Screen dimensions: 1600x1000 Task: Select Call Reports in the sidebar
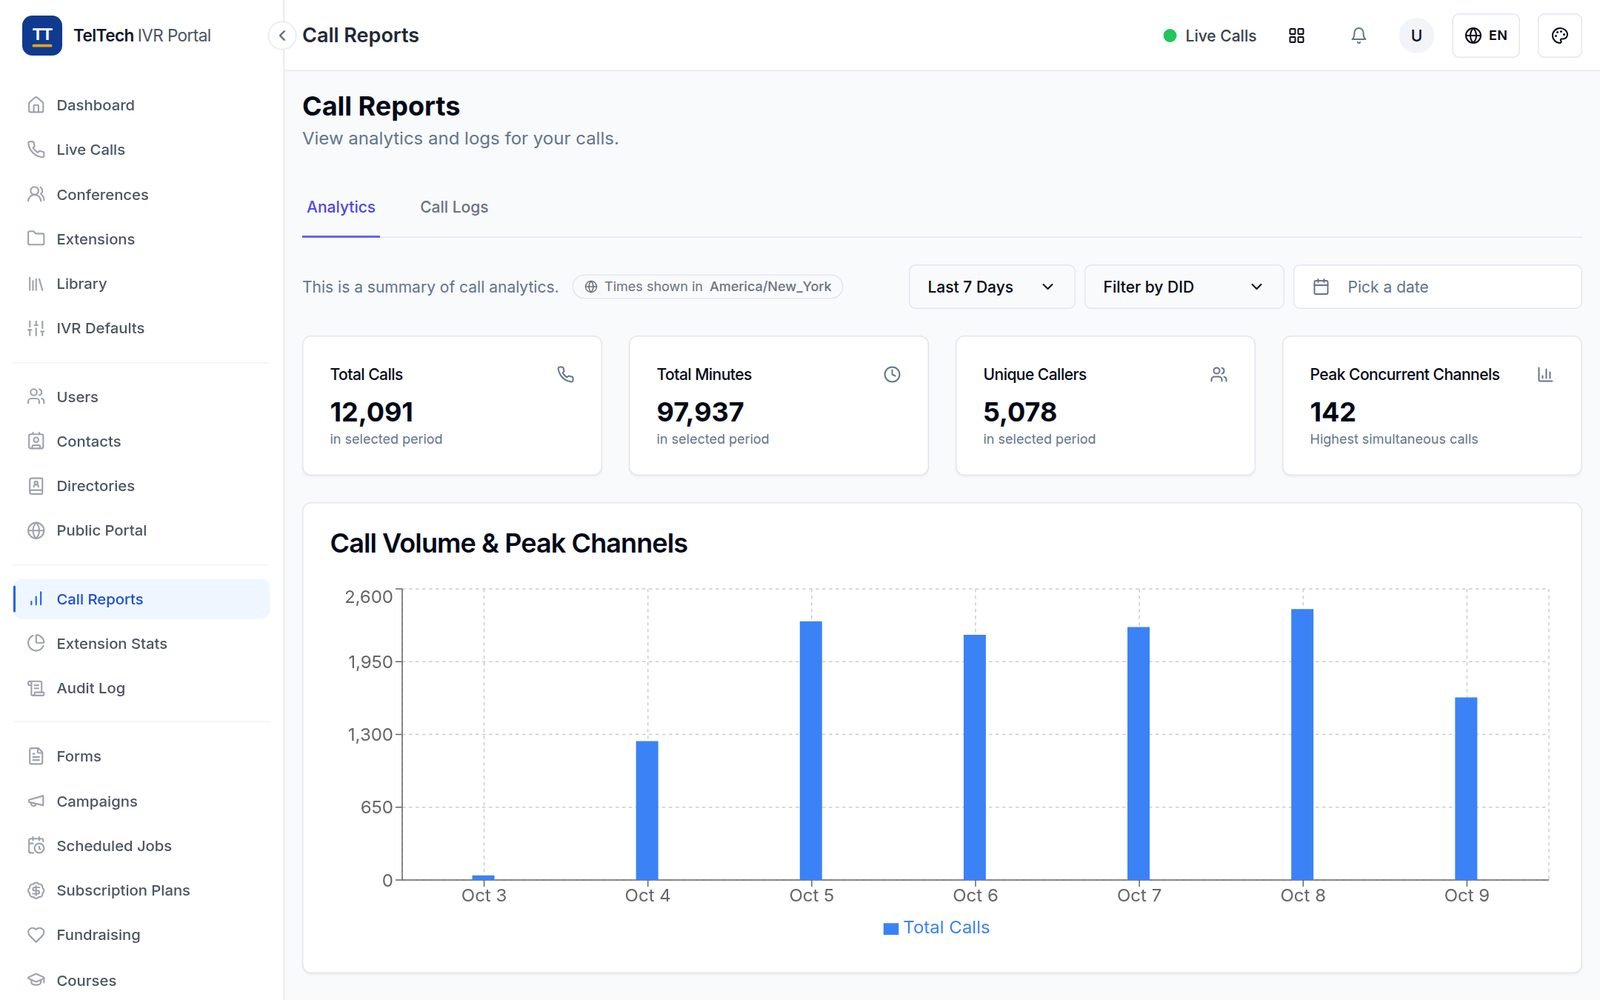(141, 599)
